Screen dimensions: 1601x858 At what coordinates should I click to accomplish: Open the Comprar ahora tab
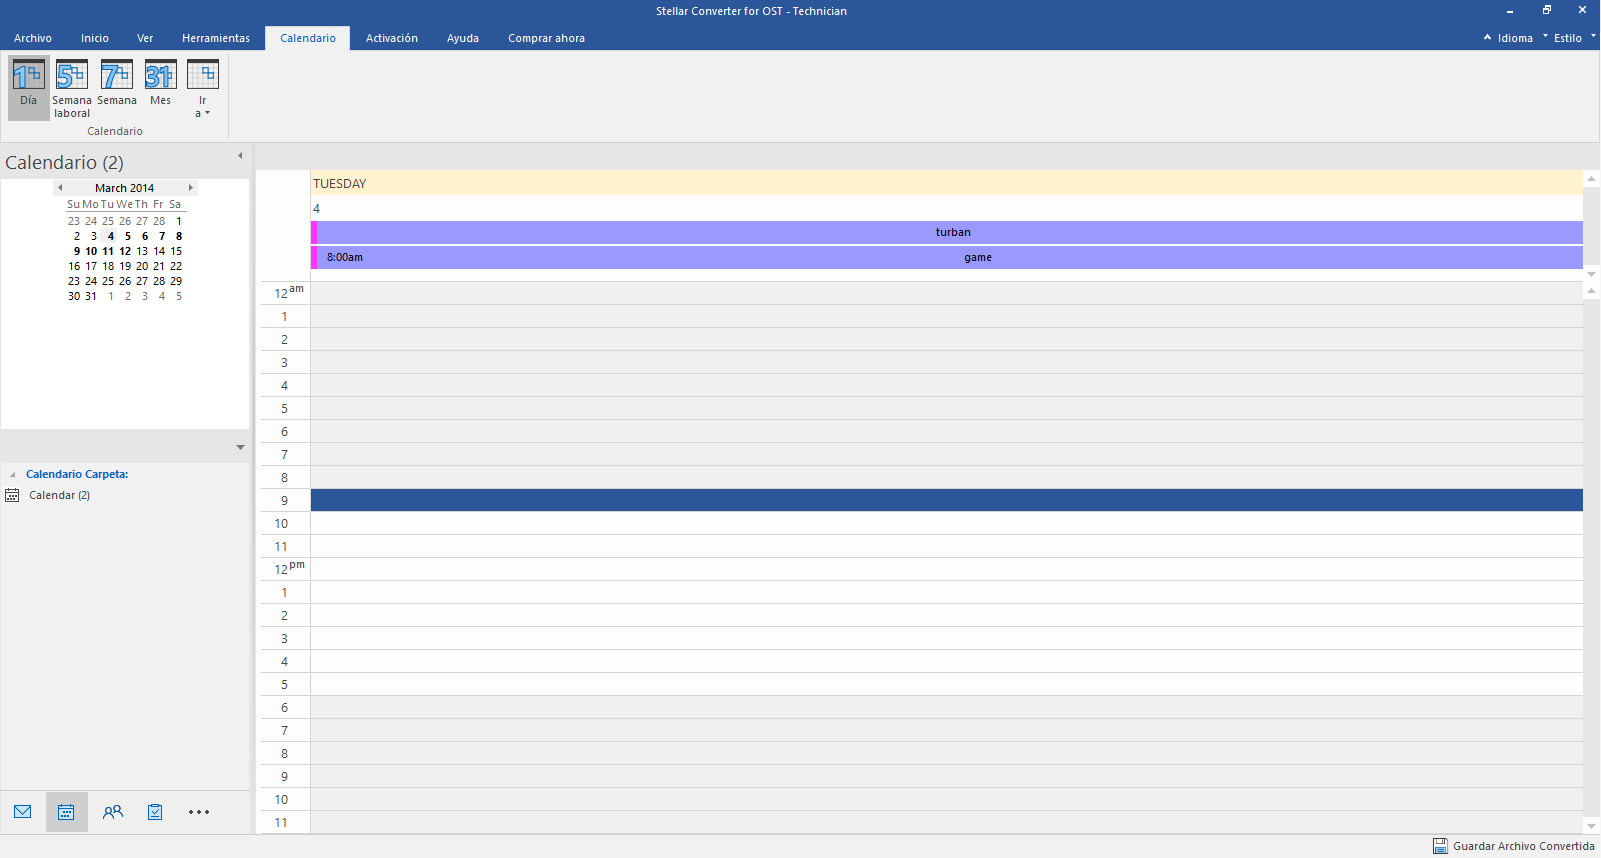click(x=546, y=38)
